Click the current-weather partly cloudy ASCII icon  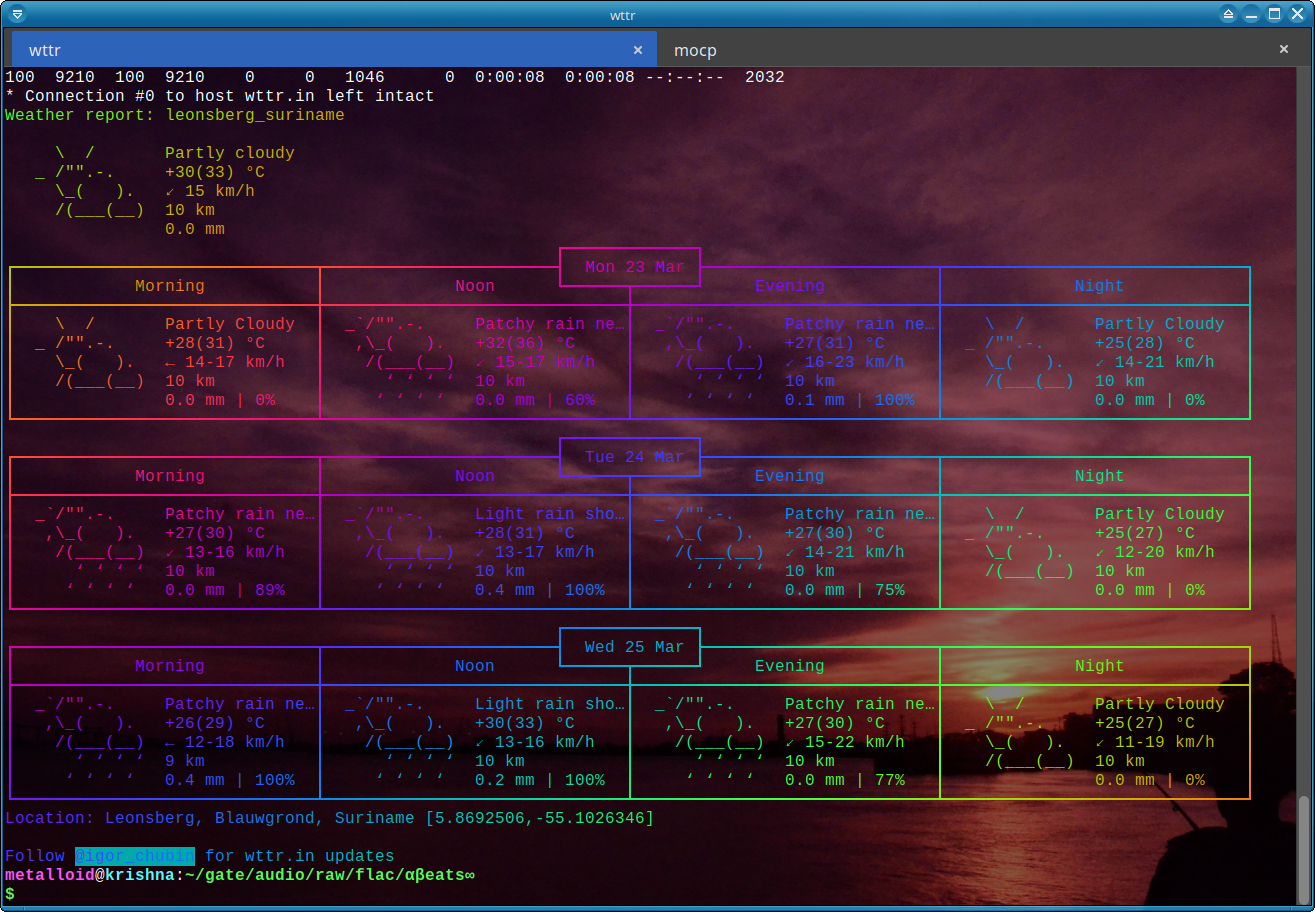click(90, 182)
